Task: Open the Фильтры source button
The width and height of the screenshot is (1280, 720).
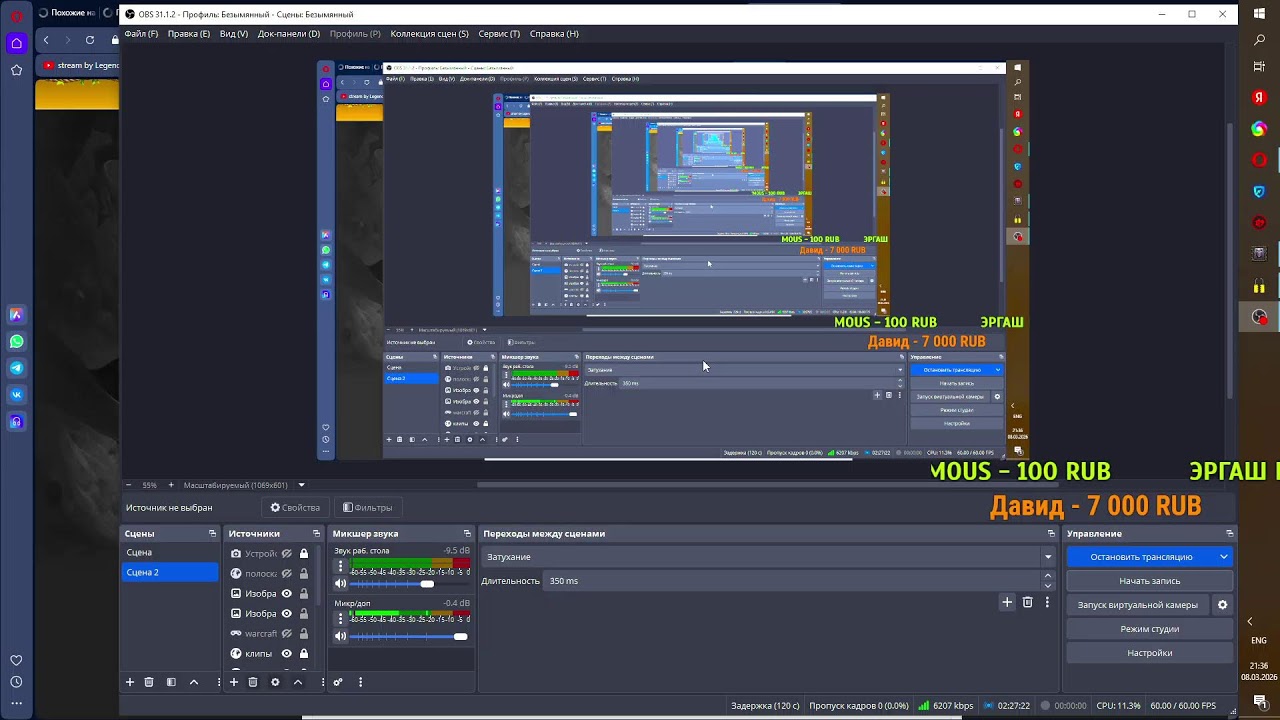Action: 367,508
